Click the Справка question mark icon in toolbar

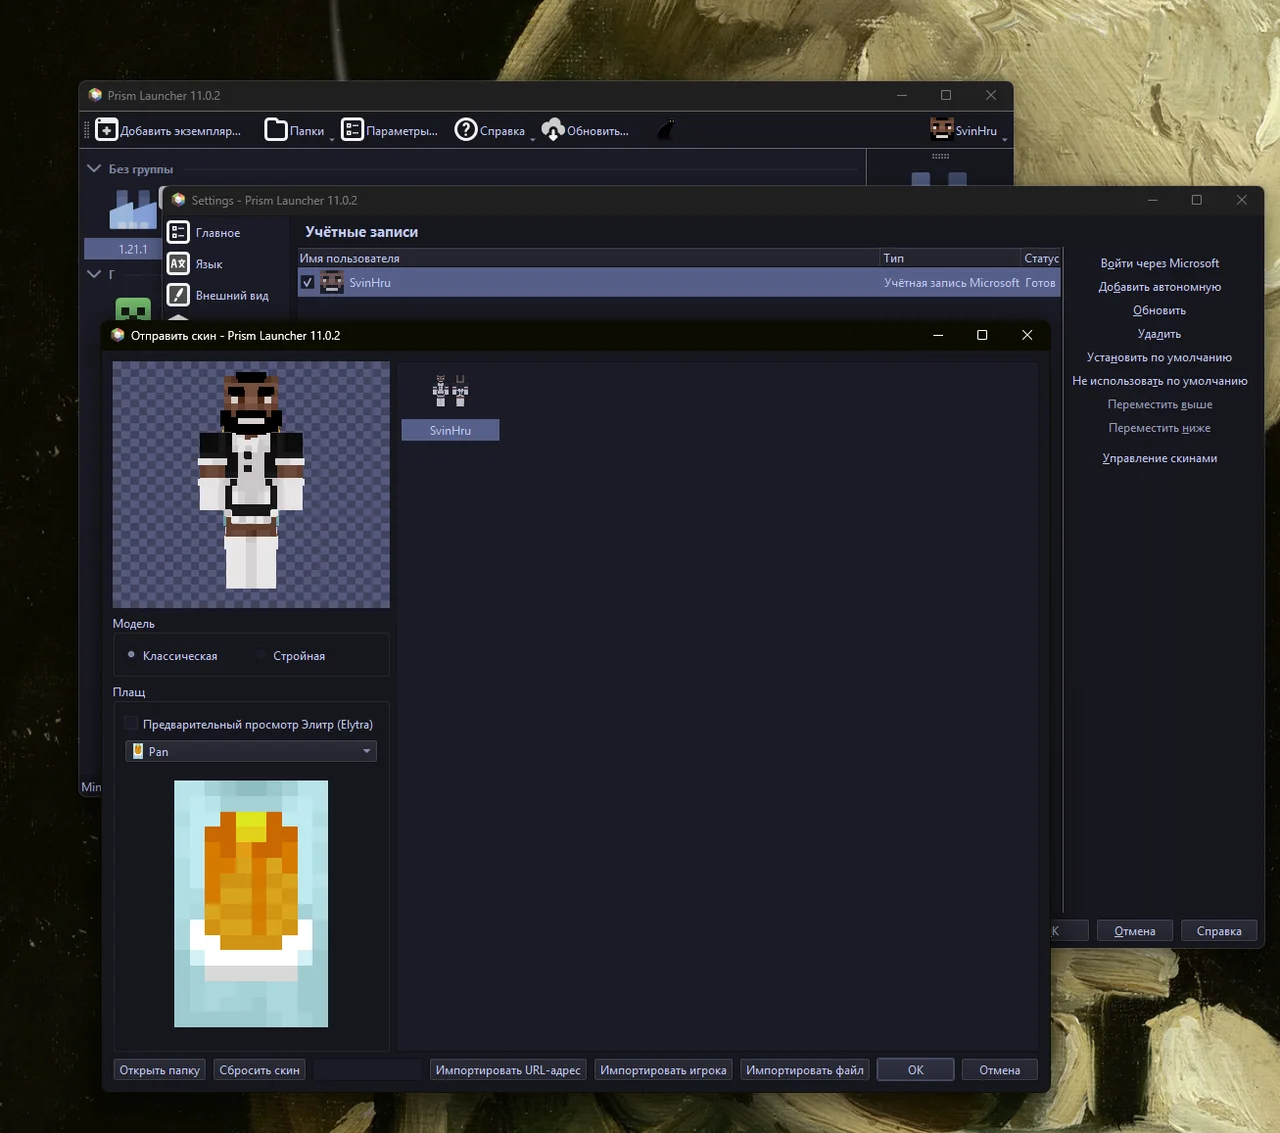click(466, 130)
